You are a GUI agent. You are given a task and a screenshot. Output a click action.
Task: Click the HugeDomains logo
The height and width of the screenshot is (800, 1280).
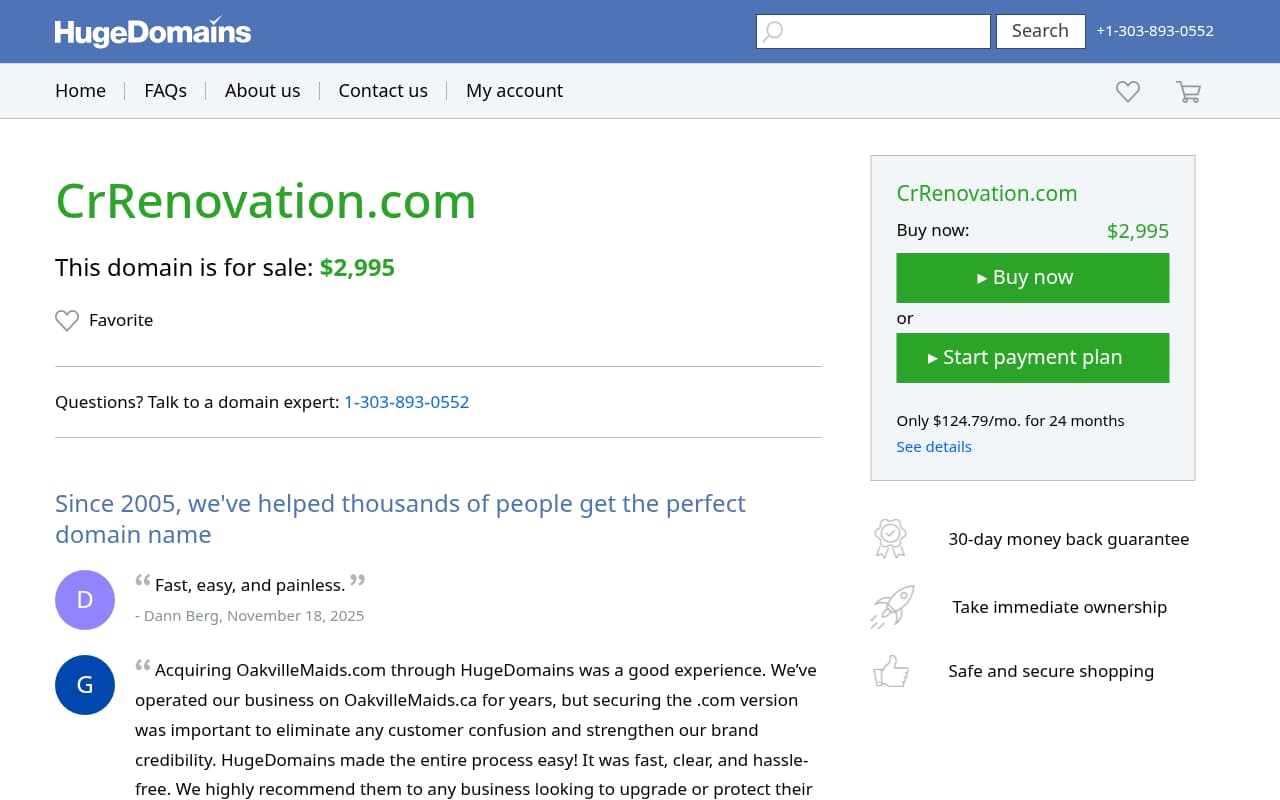pyautogui.click(x=153, y=32)
